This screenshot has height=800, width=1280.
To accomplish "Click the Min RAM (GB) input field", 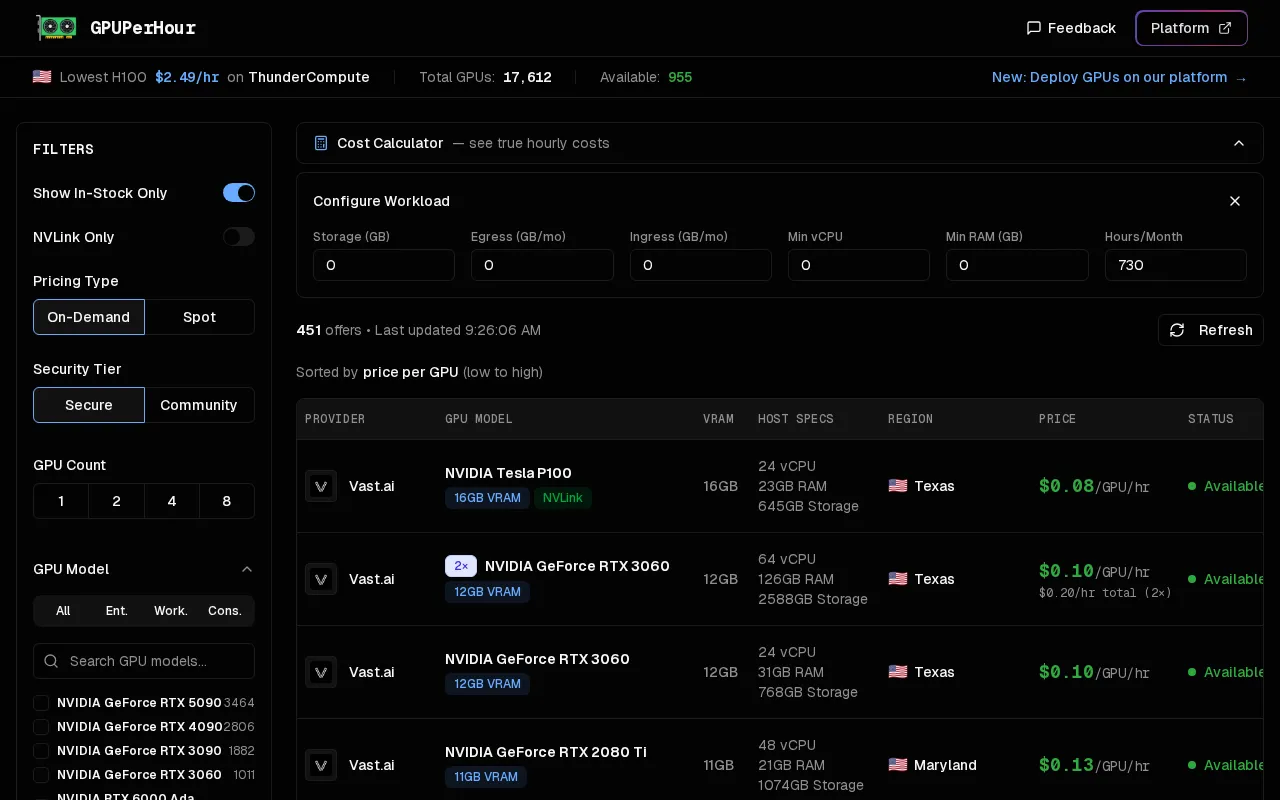I will [1017, 265].
